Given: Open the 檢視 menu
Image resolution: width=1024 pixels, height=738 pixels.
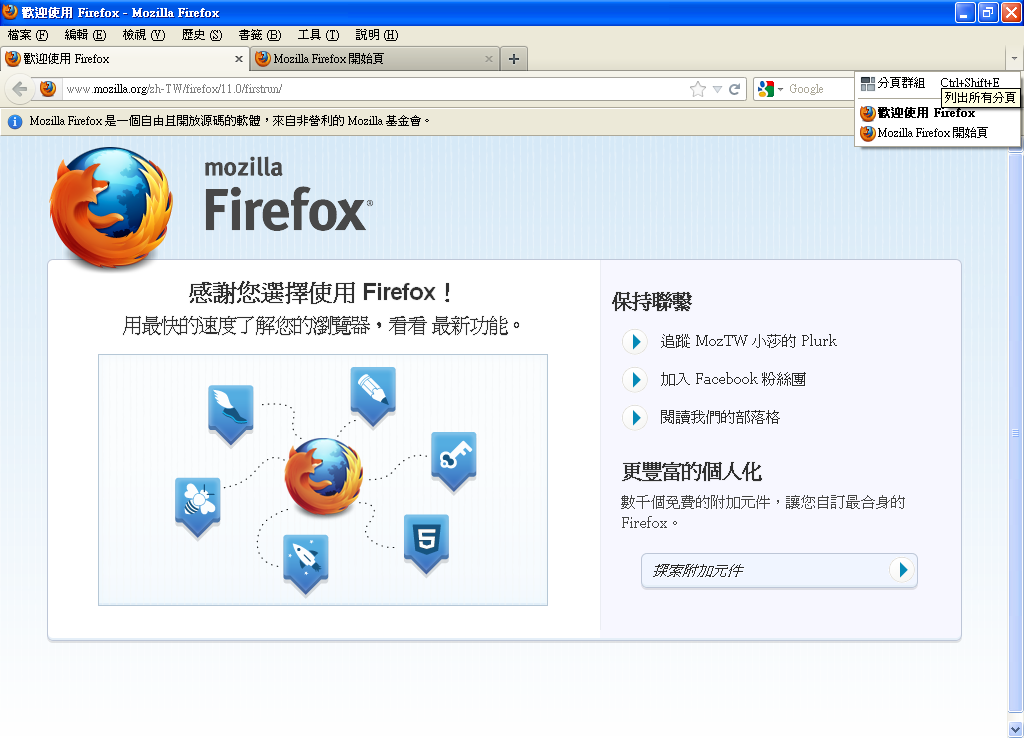Looking at the screenshot, I should (144, 35).
